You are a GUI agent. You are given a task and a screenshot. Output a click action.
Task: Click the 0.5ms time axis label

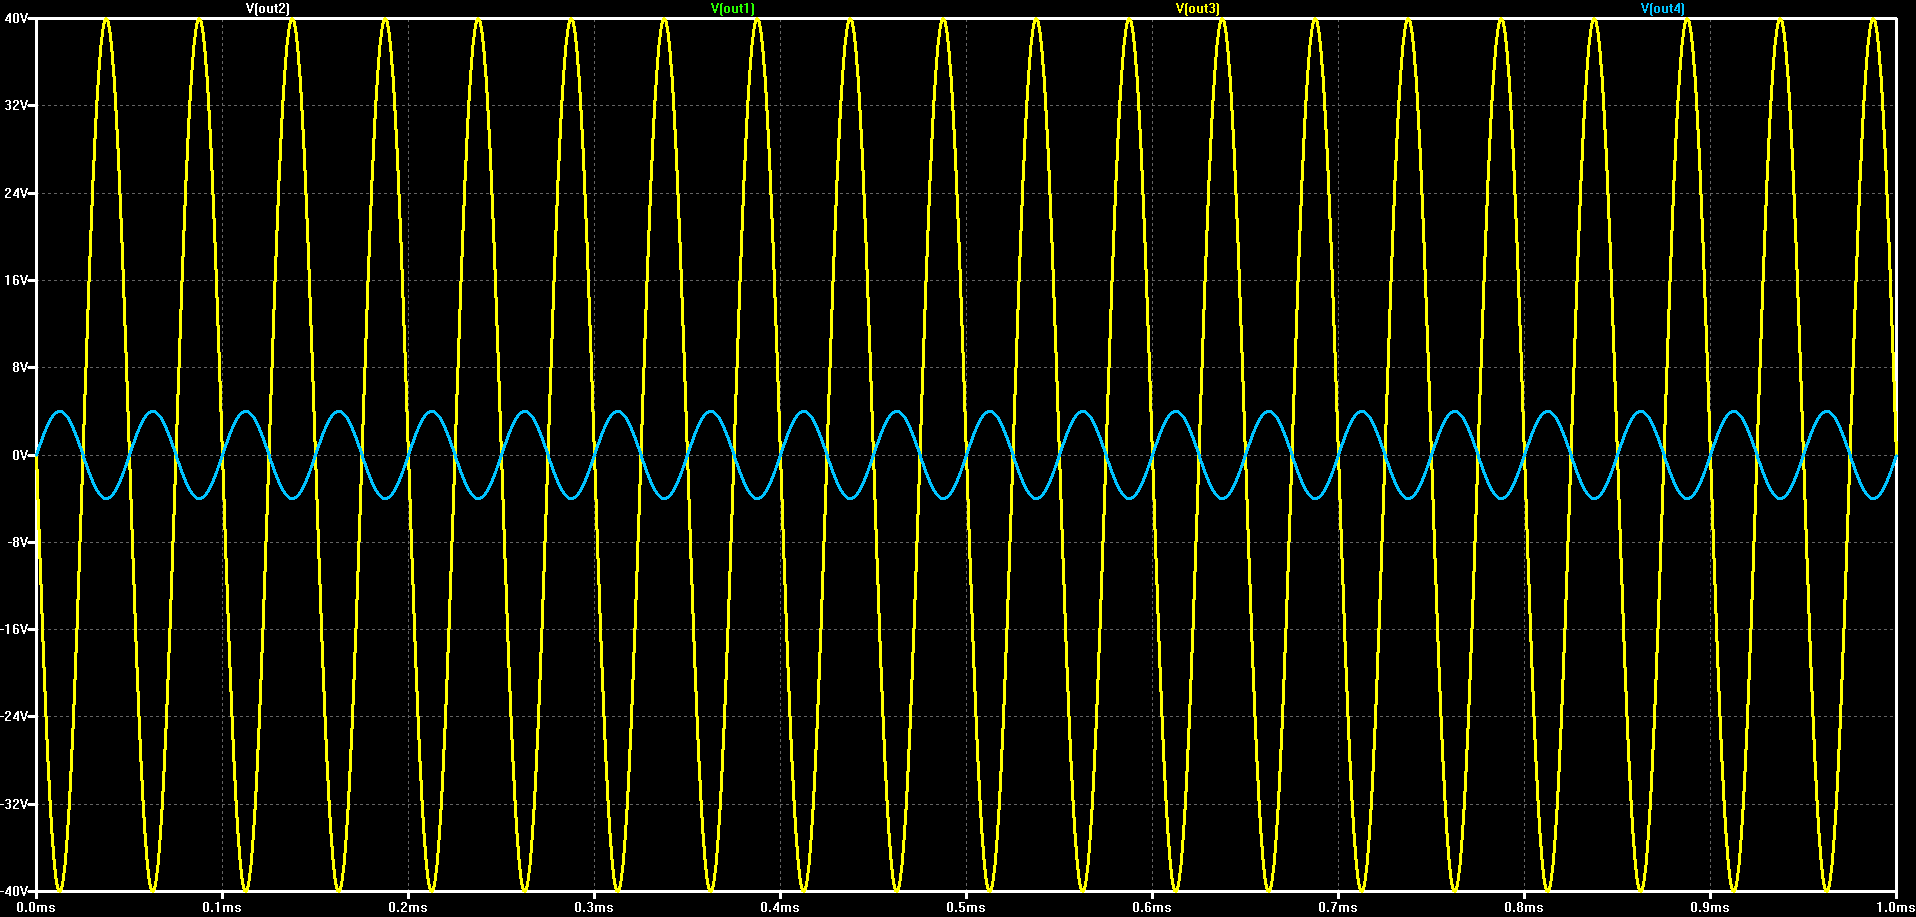click(966, 907)
